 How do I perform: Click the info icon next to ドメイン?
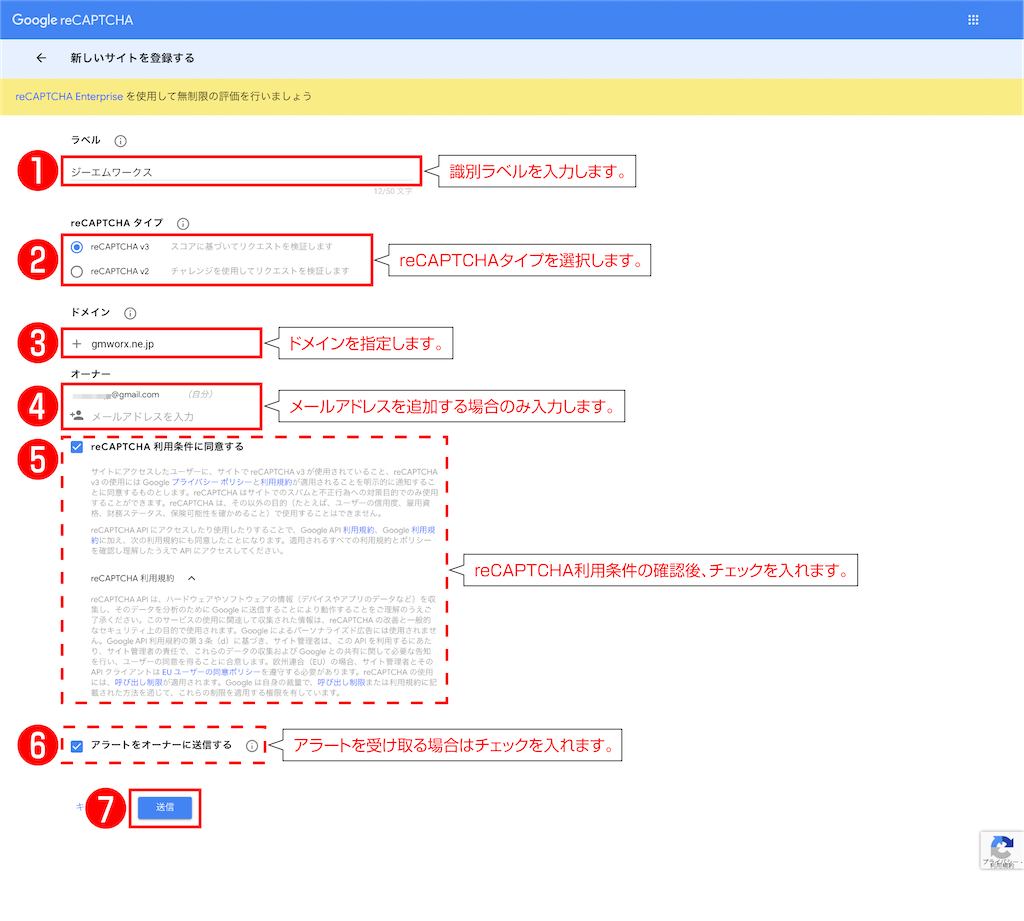point(130,313)
